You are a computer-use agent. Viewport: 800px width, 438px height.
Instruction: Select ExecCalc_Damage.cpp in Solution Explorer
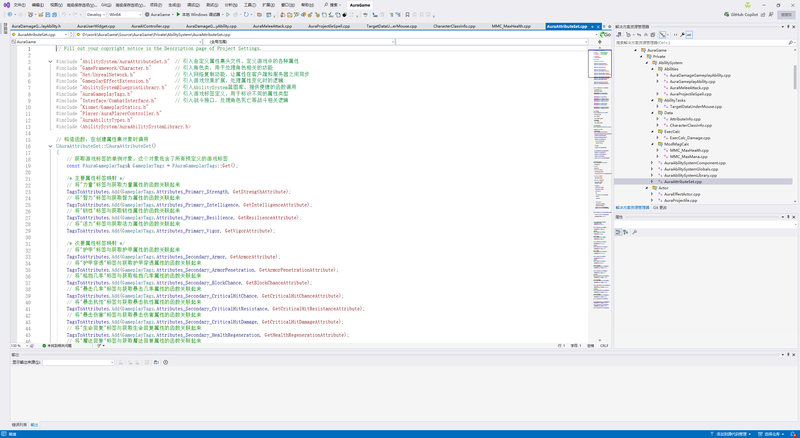pos(691,137)
